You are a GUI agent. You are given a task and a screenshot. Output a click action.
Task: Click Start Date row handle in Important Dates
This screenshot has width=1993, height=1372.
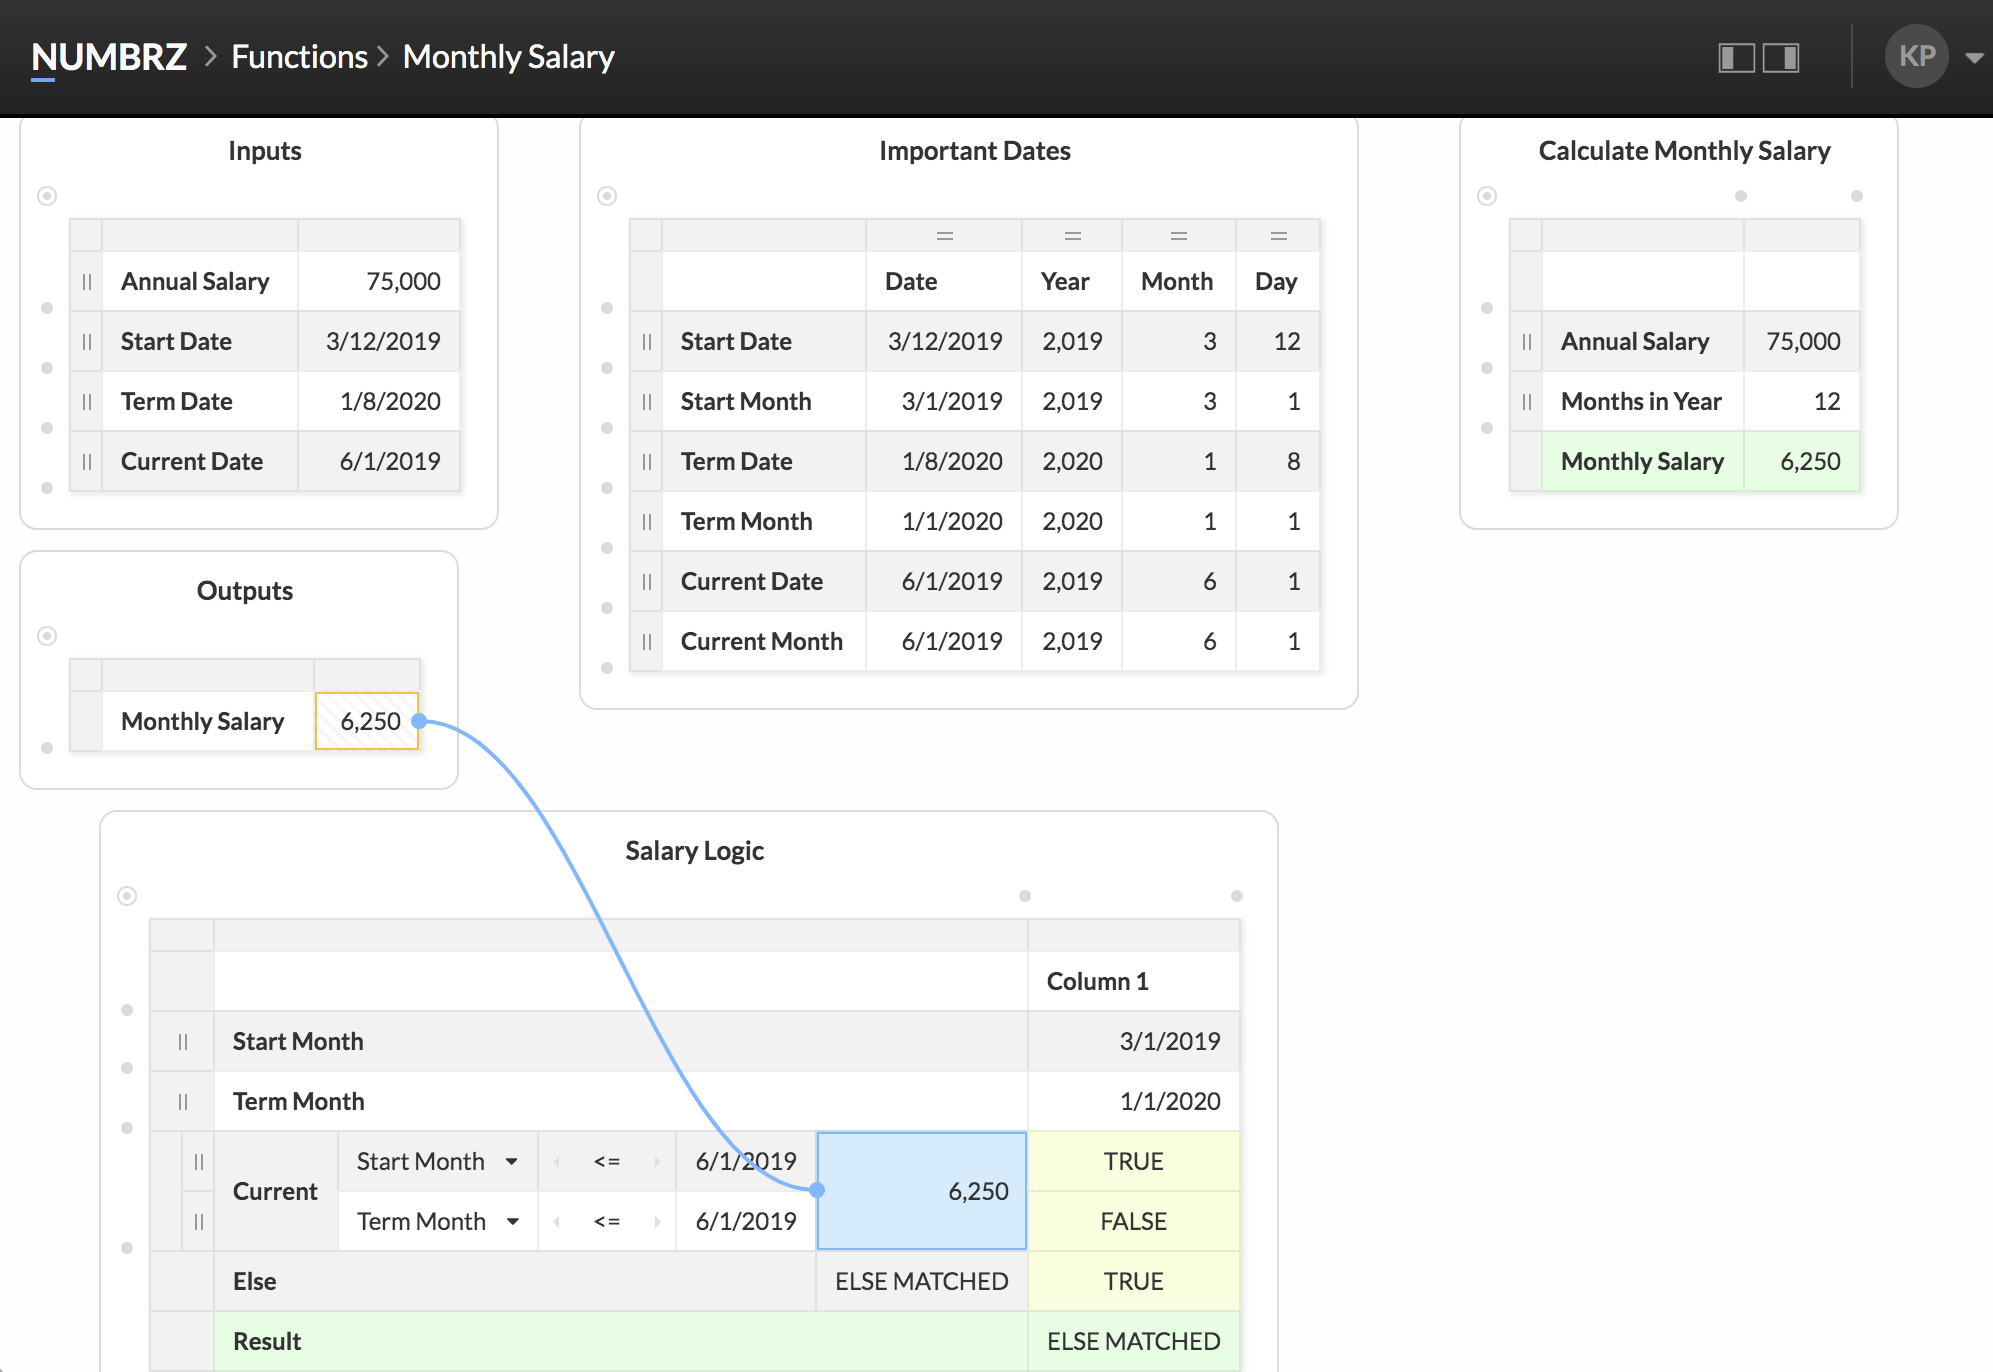(x=647, y=341)
